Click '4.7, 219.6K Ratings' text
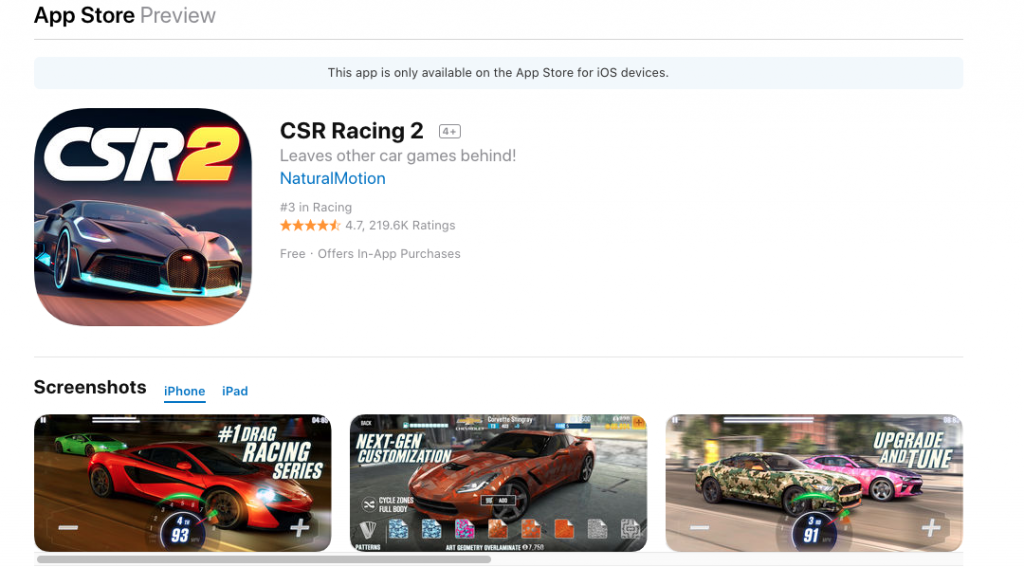 pyautogui.click(x=400, y=225)
